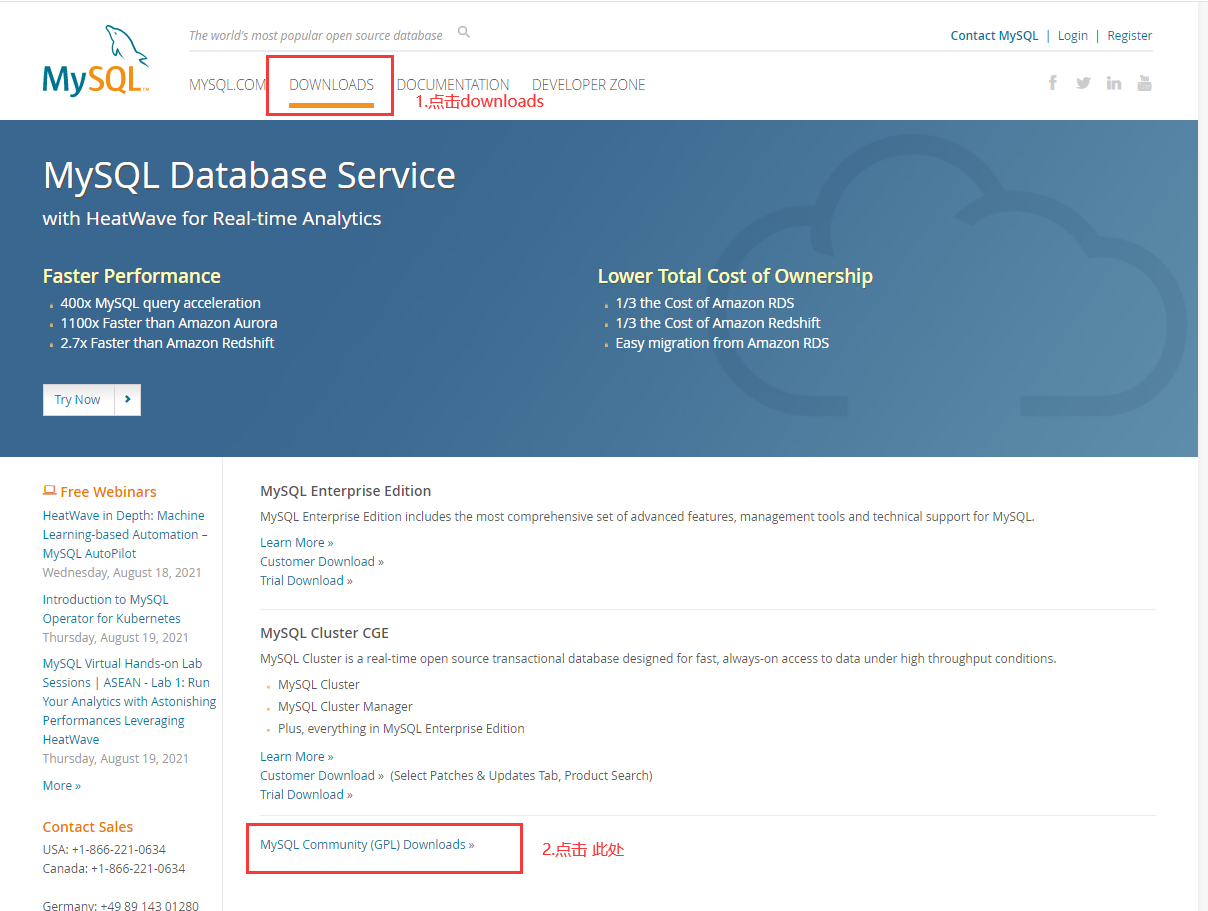
Task: Click the MySQL dolphin logo
Action: (x=96, y=61)
